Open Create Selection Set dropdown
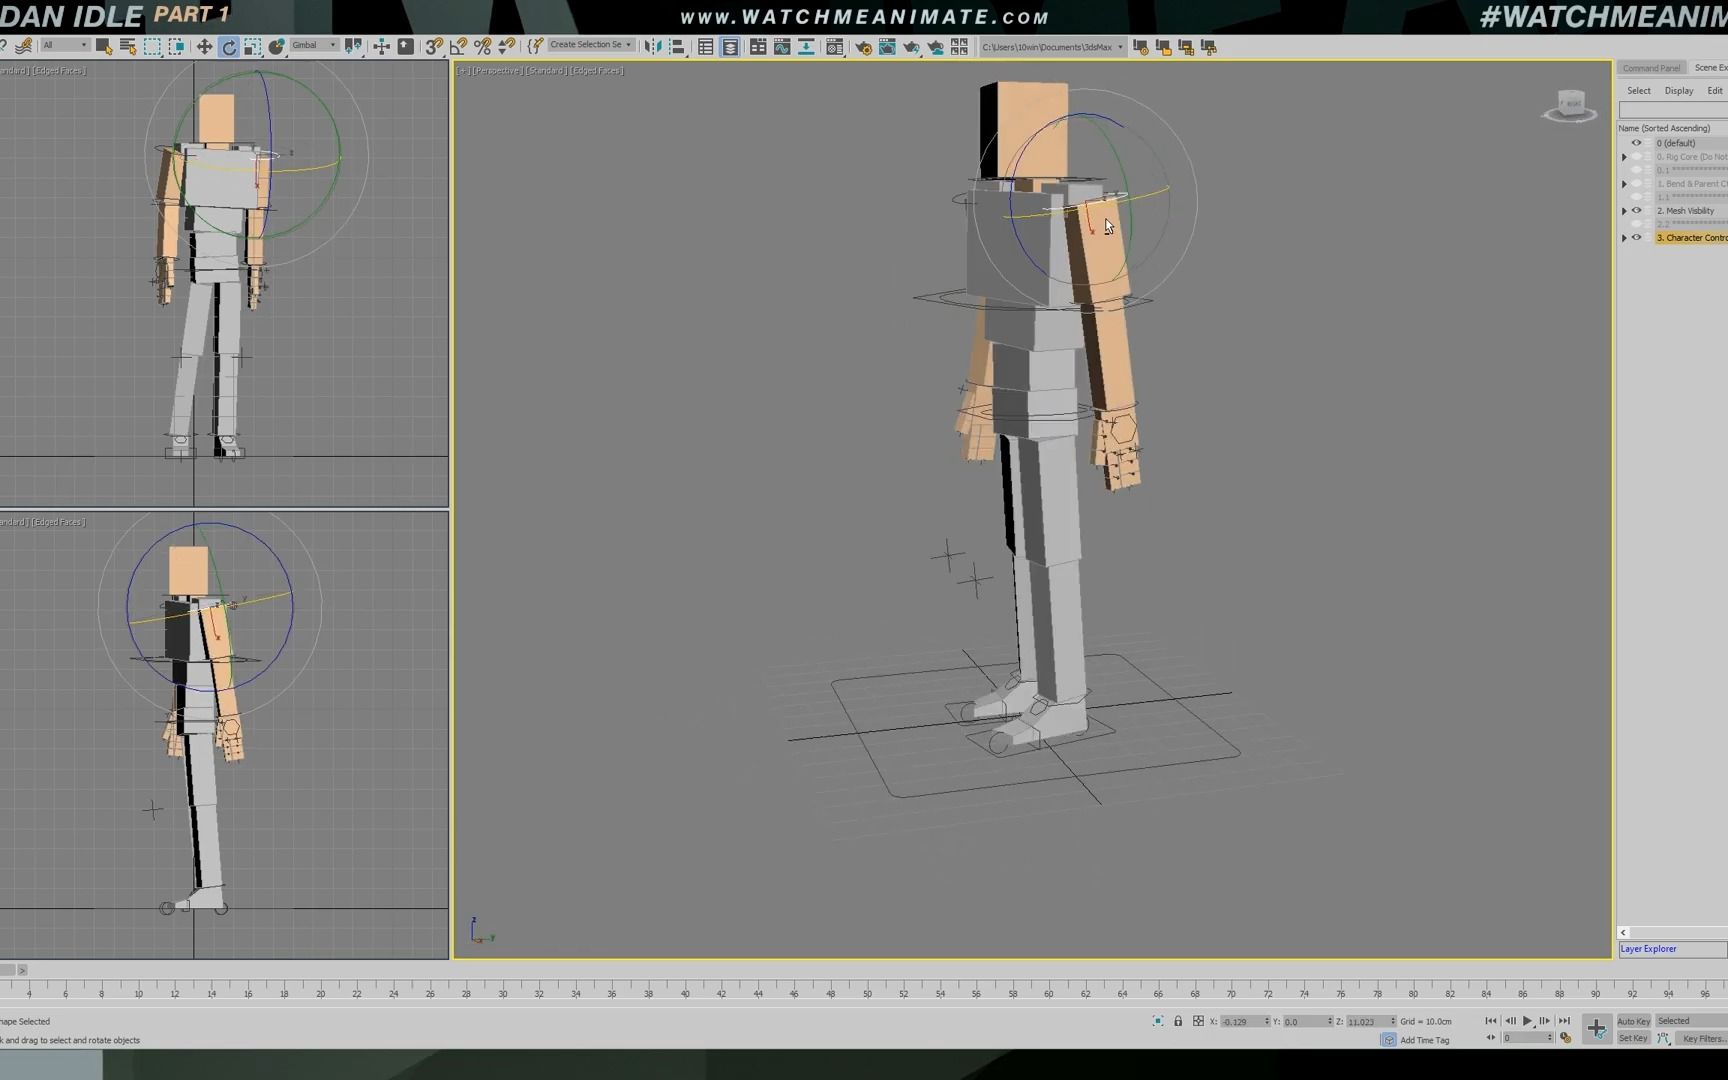Image resolution: width=1728 pixels, height=1080 pixels. 590,45
